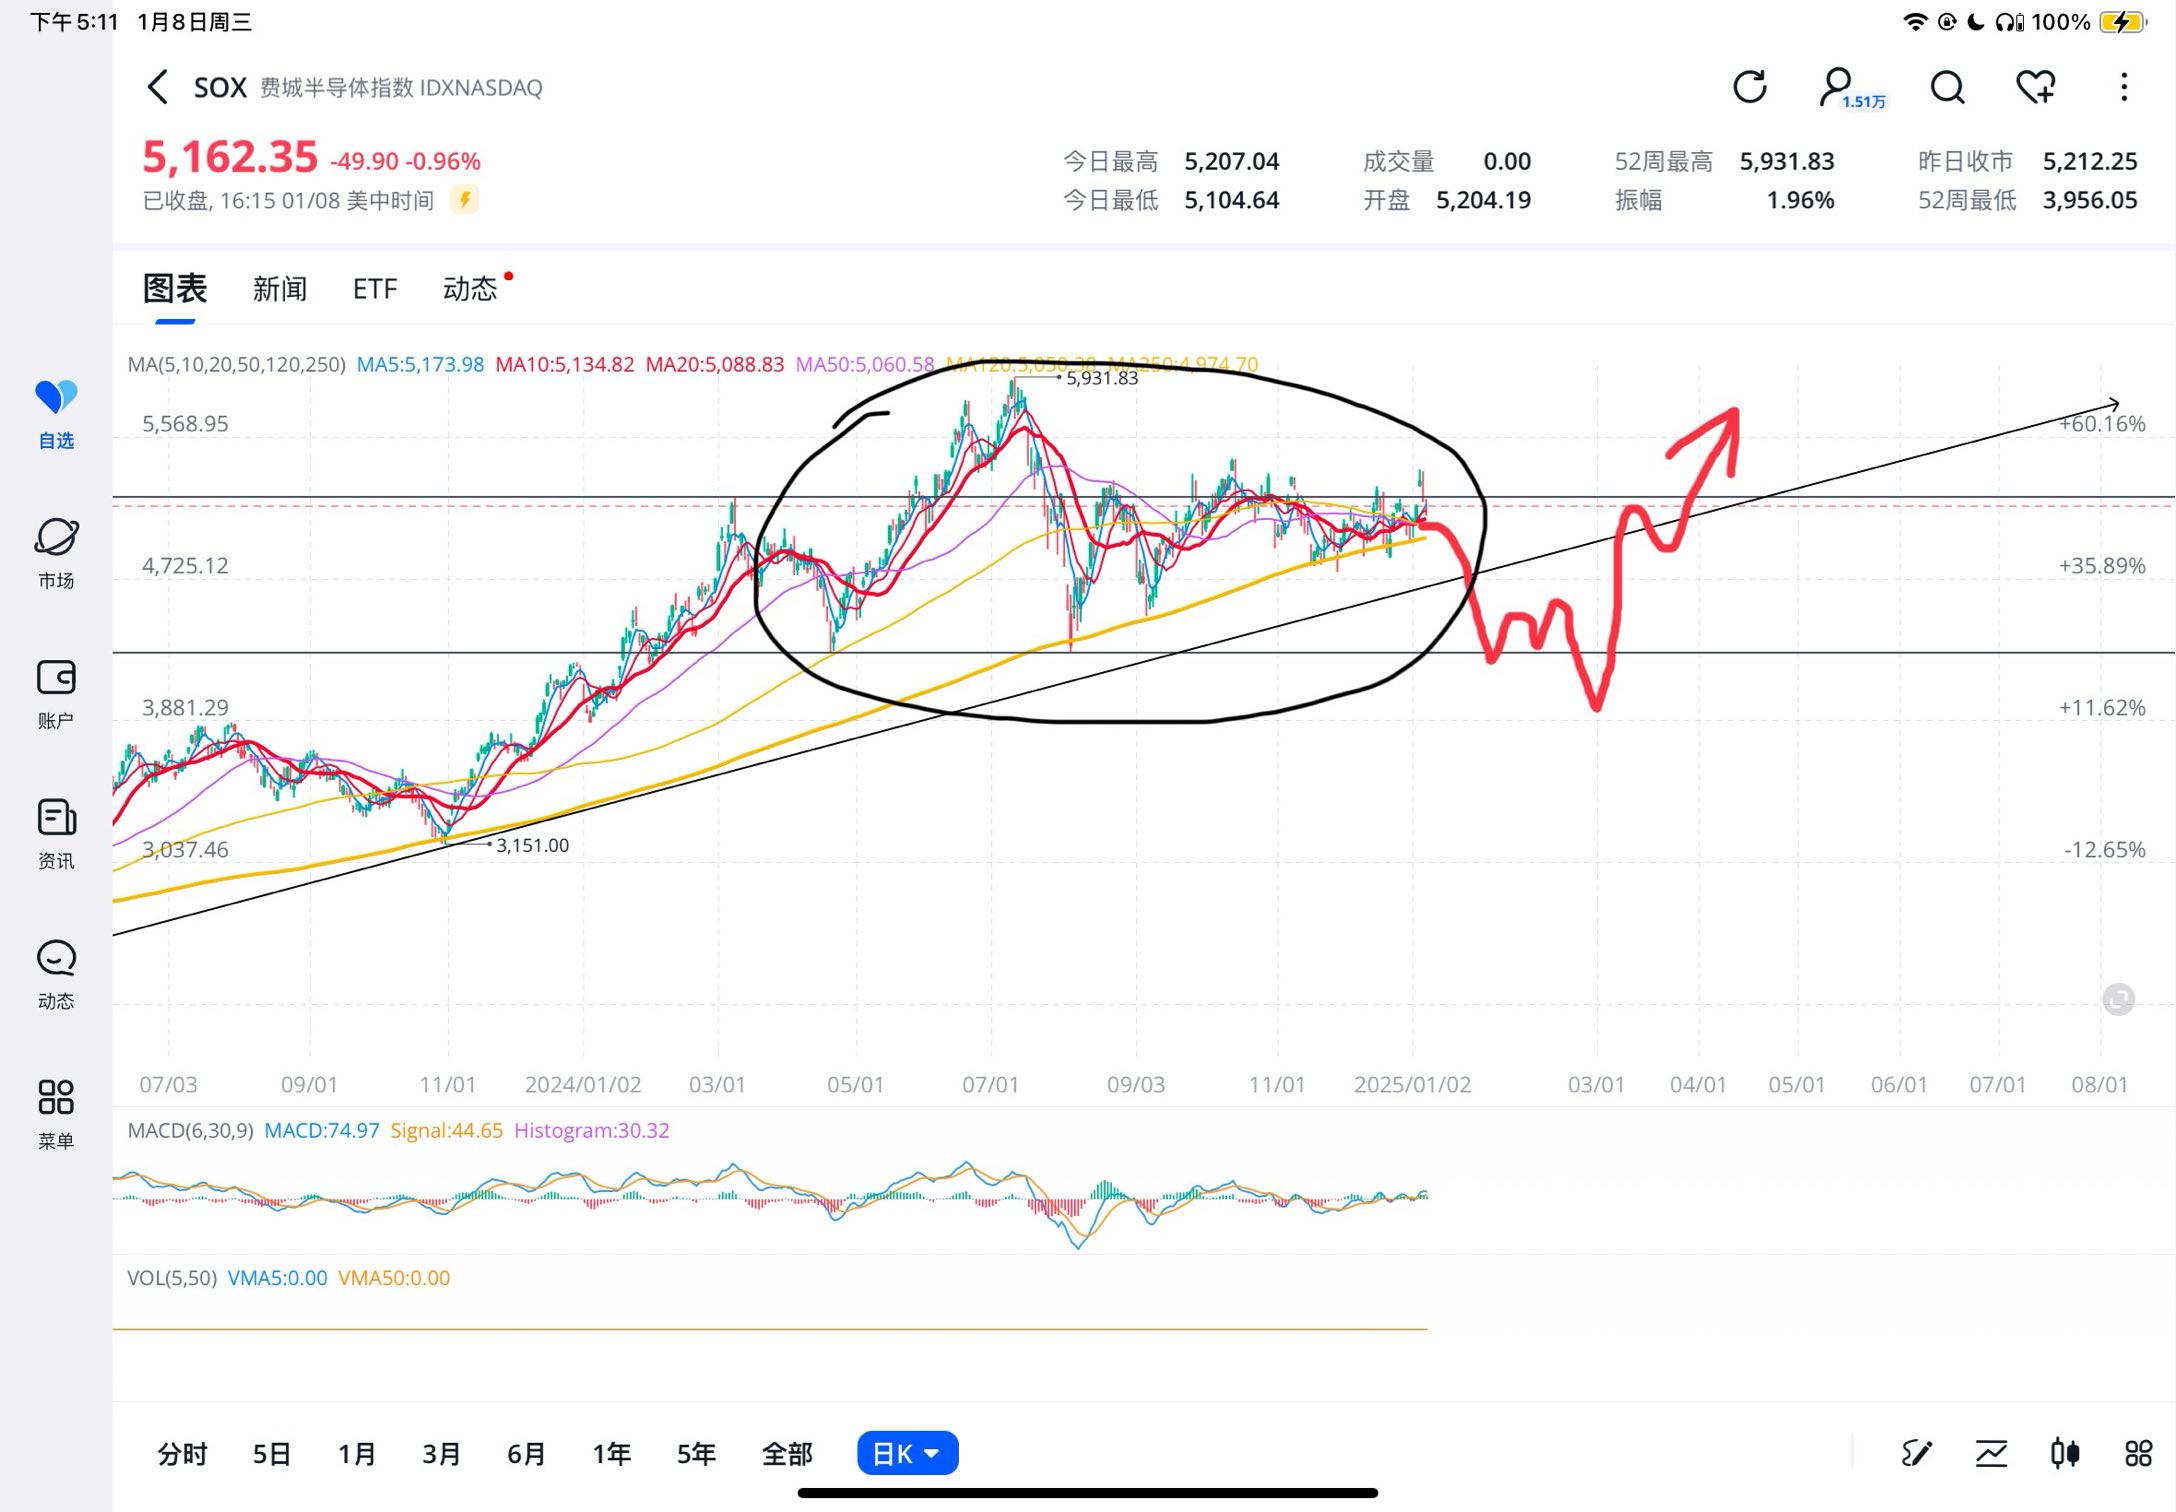This screenshot has width=2176, height=1512.
Task: Switch the chart type with the candlestick icon
Action: pos(2065,1453)
